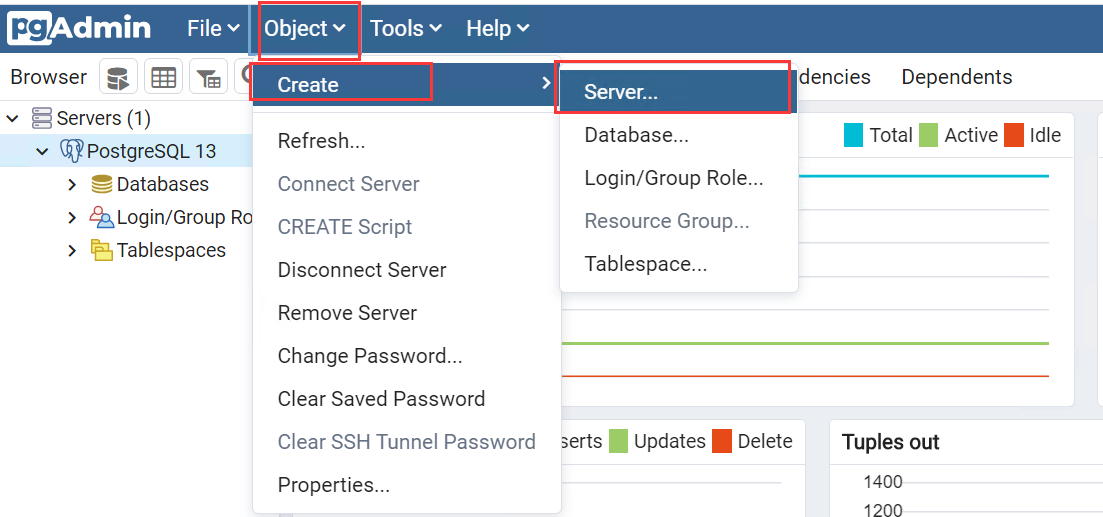Select Server... from Create submenu

(x=621, y=92)
